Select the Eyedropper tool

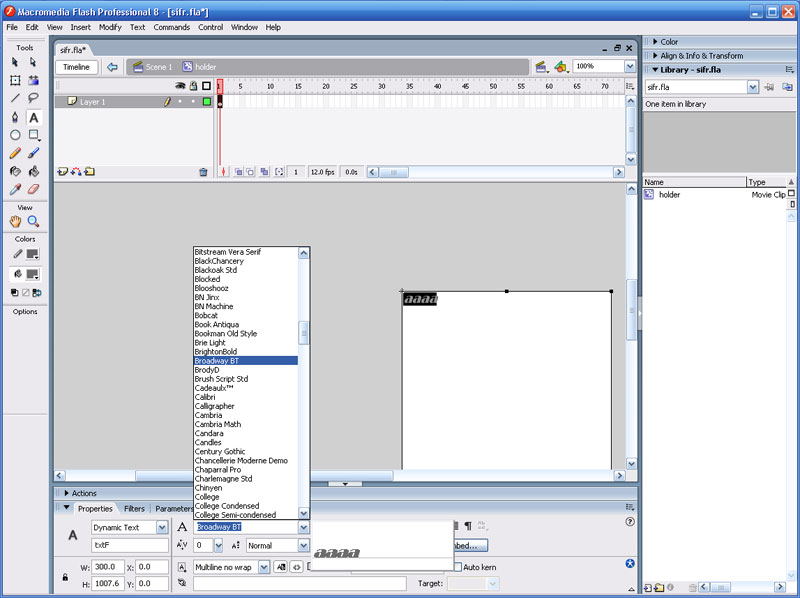coord(15,189)
